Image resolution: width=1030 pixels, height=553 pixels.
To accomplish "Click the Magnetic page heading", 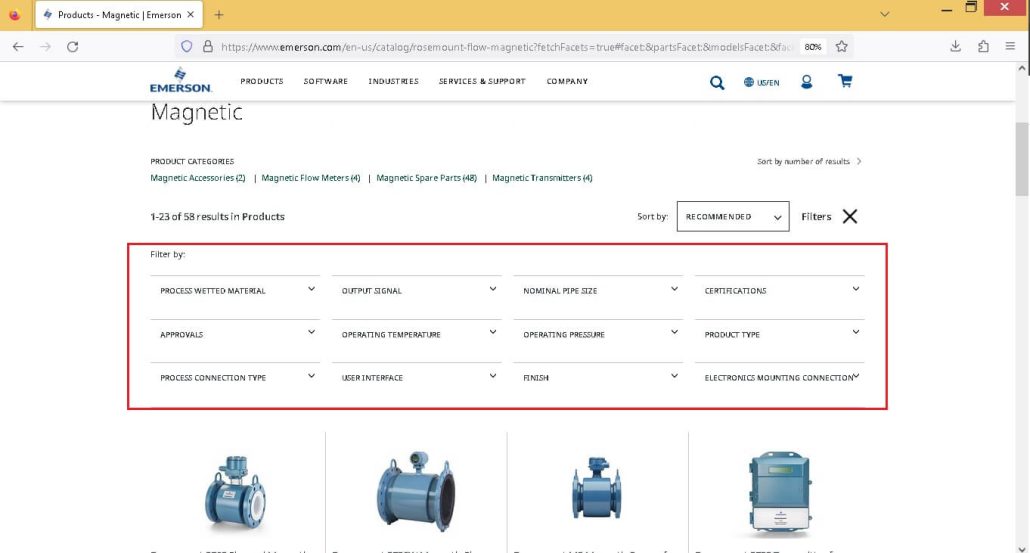I will [x=196, y=112].
